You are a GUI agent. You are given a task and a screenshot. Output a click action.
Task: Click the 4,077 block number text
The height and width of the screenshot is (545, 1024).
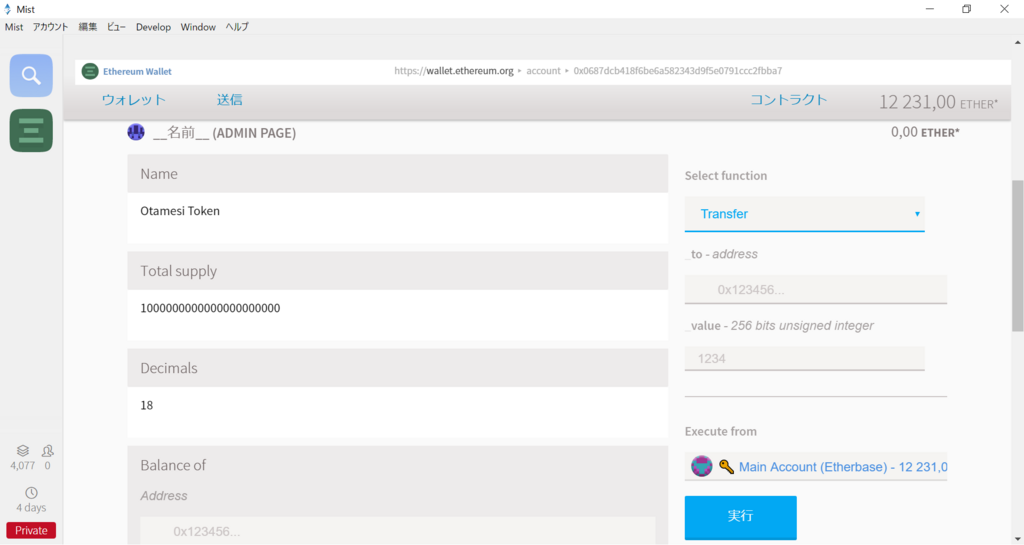click(x=23, y=465)
